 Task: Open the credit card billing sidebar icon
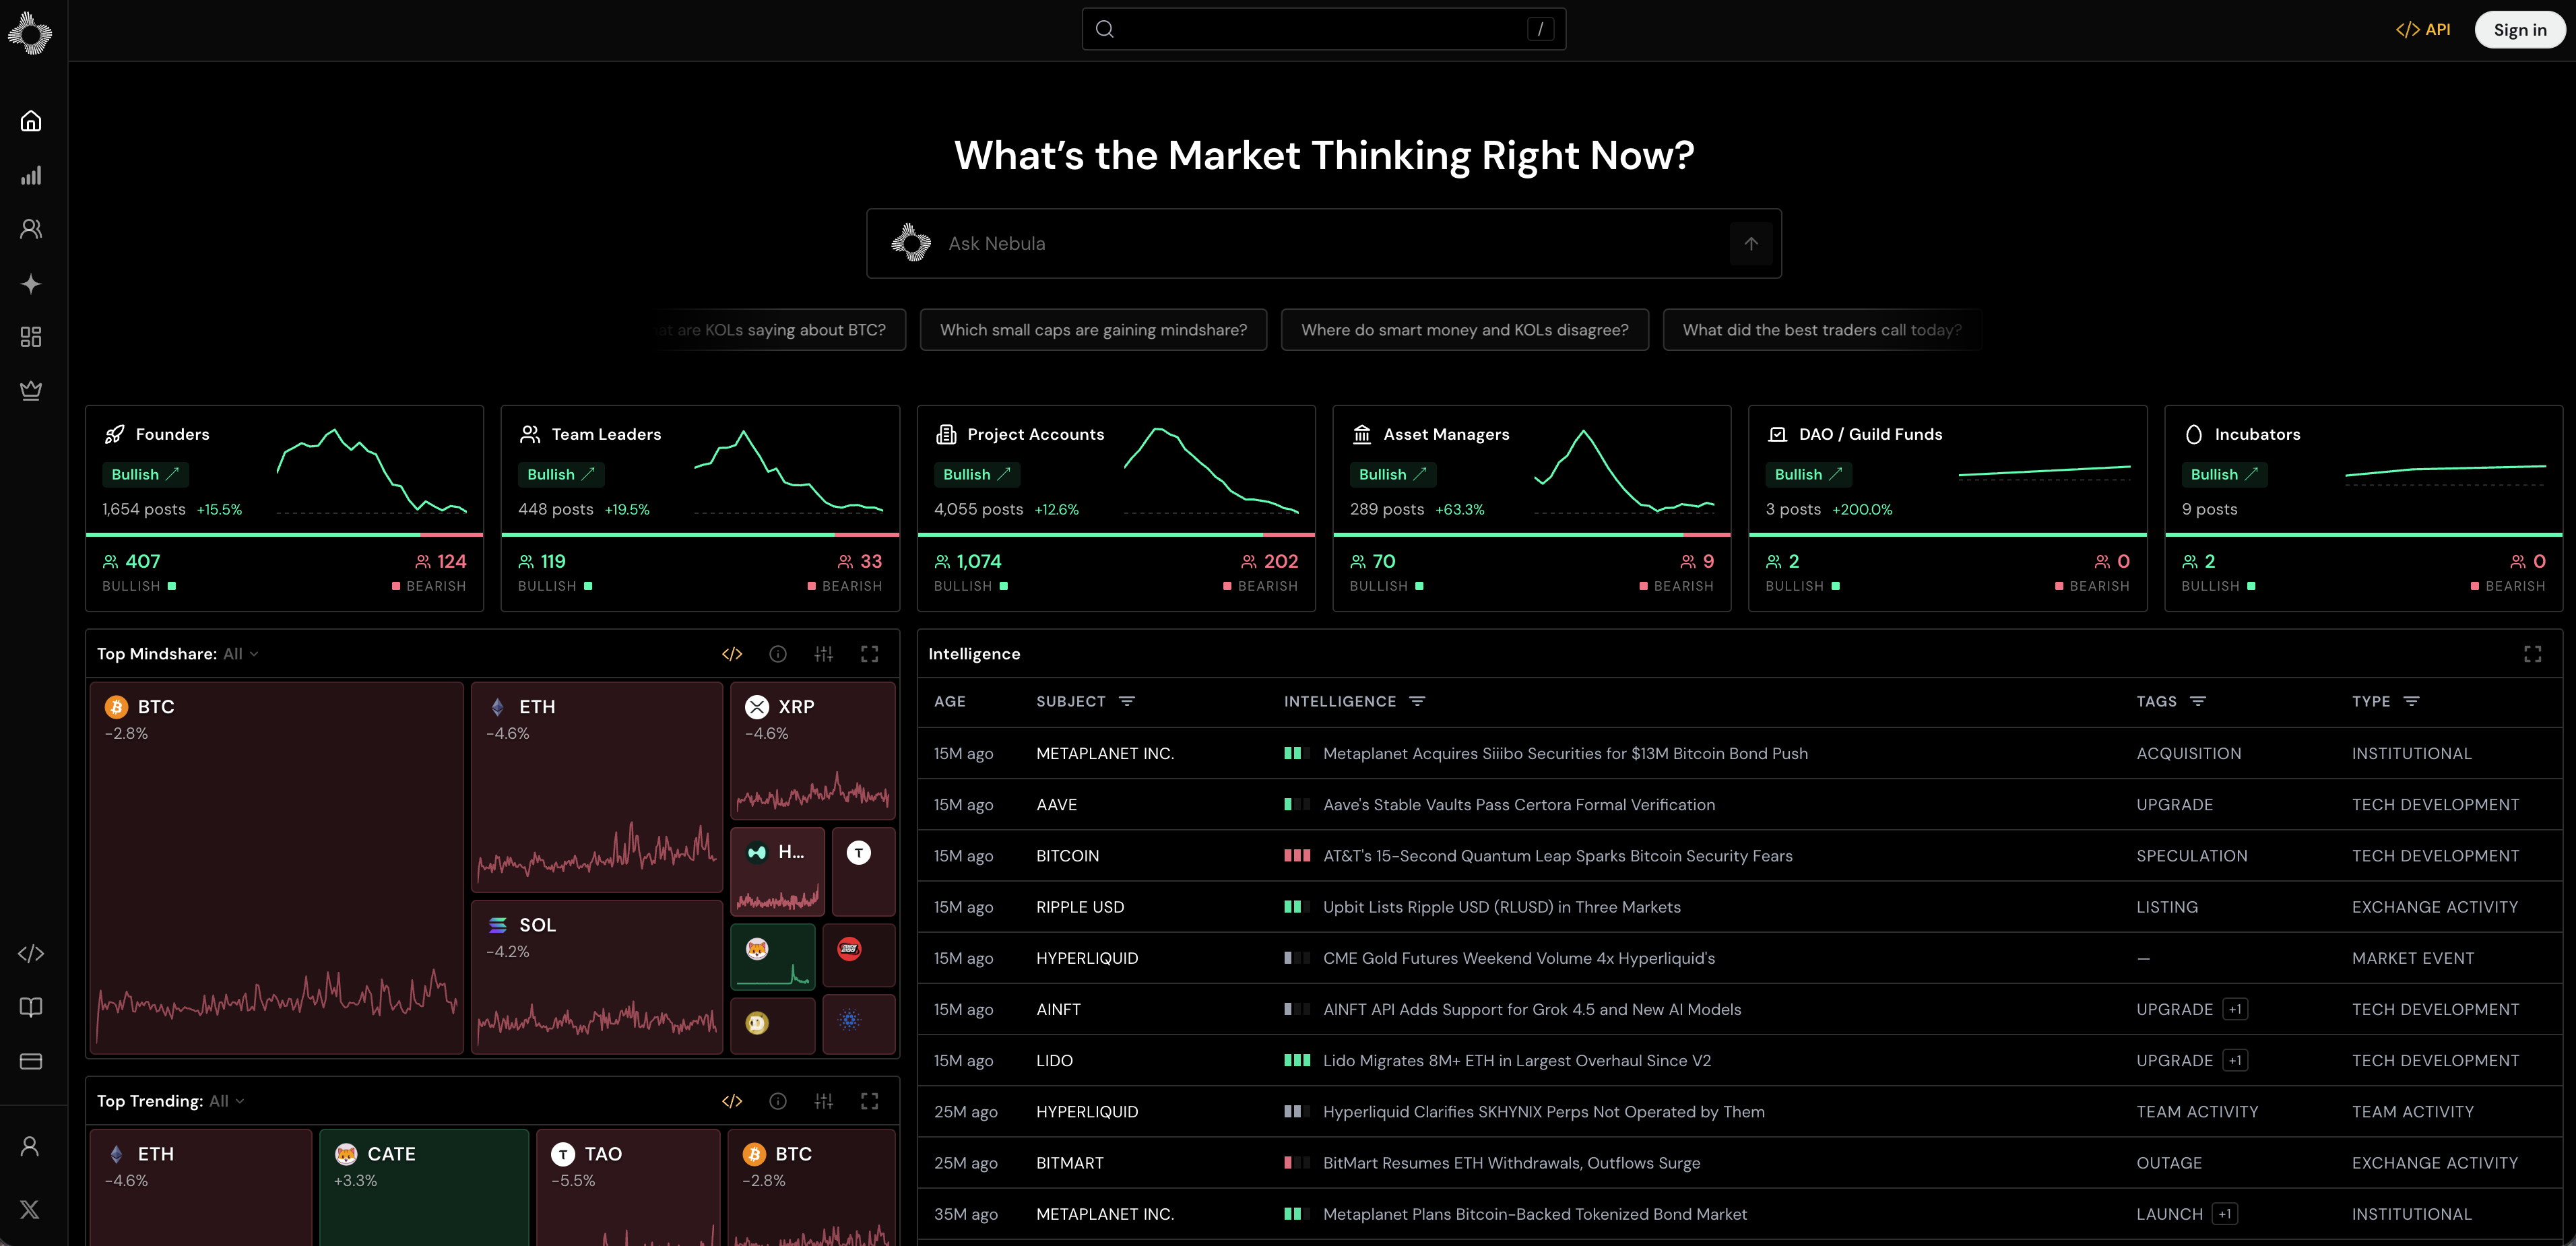pyautogui.click(x=31, y=1061)
